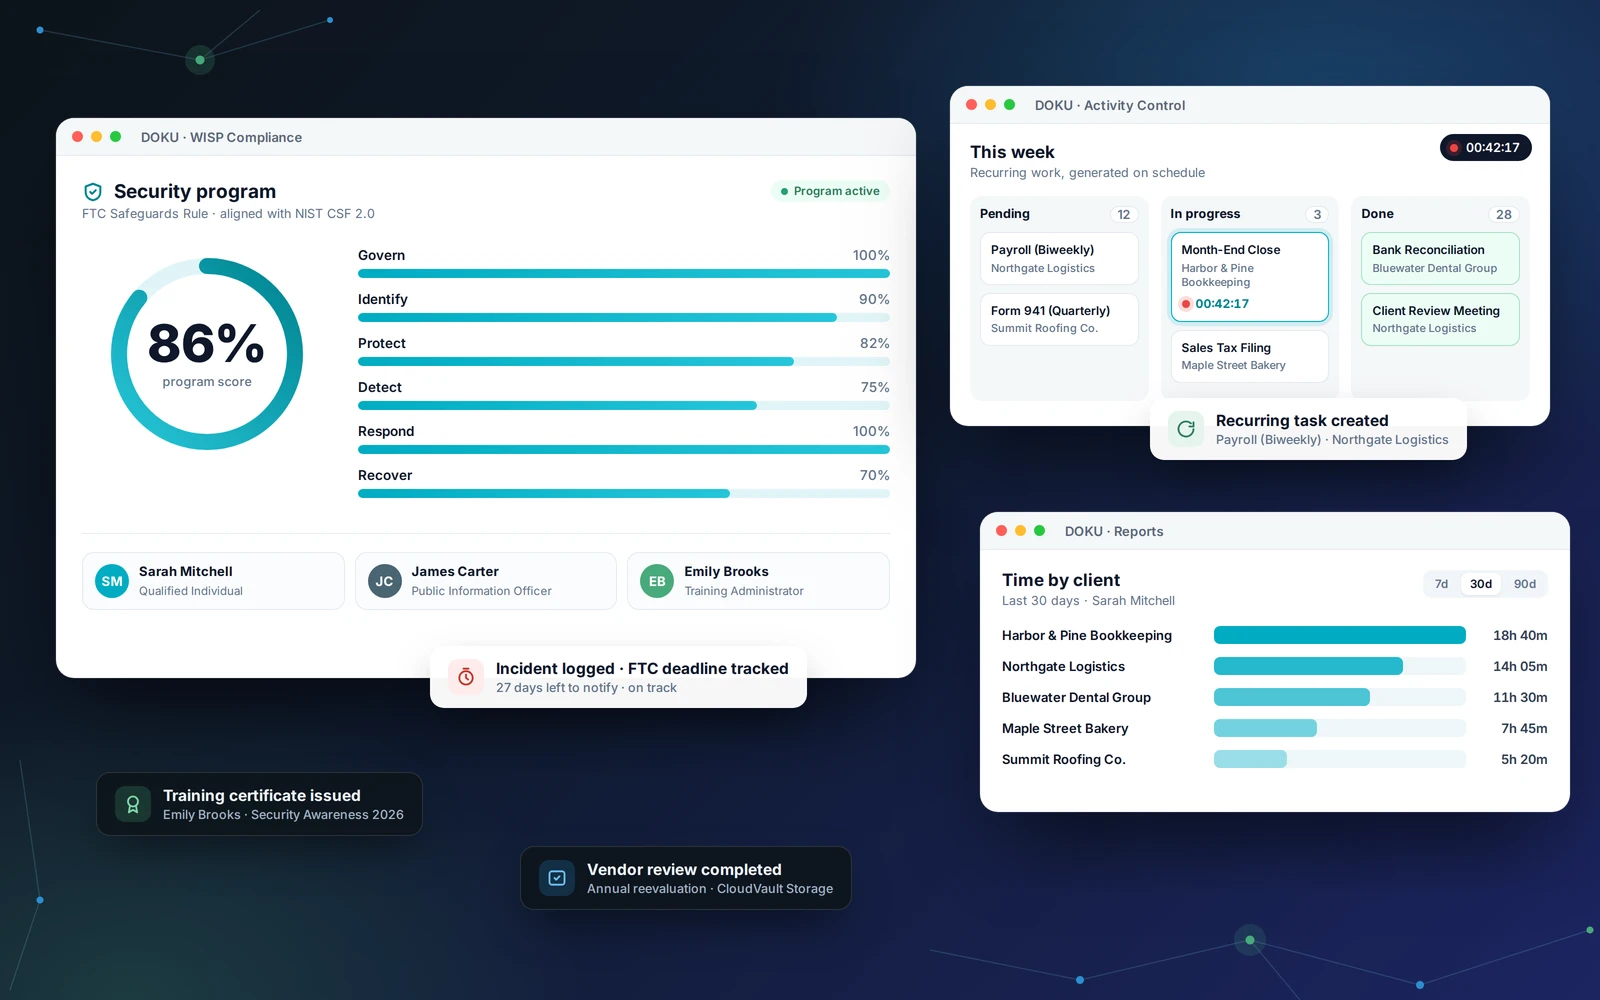Click the Govern progress bar
This screenshot has height=1000, width=1600.
click(624, 274)
